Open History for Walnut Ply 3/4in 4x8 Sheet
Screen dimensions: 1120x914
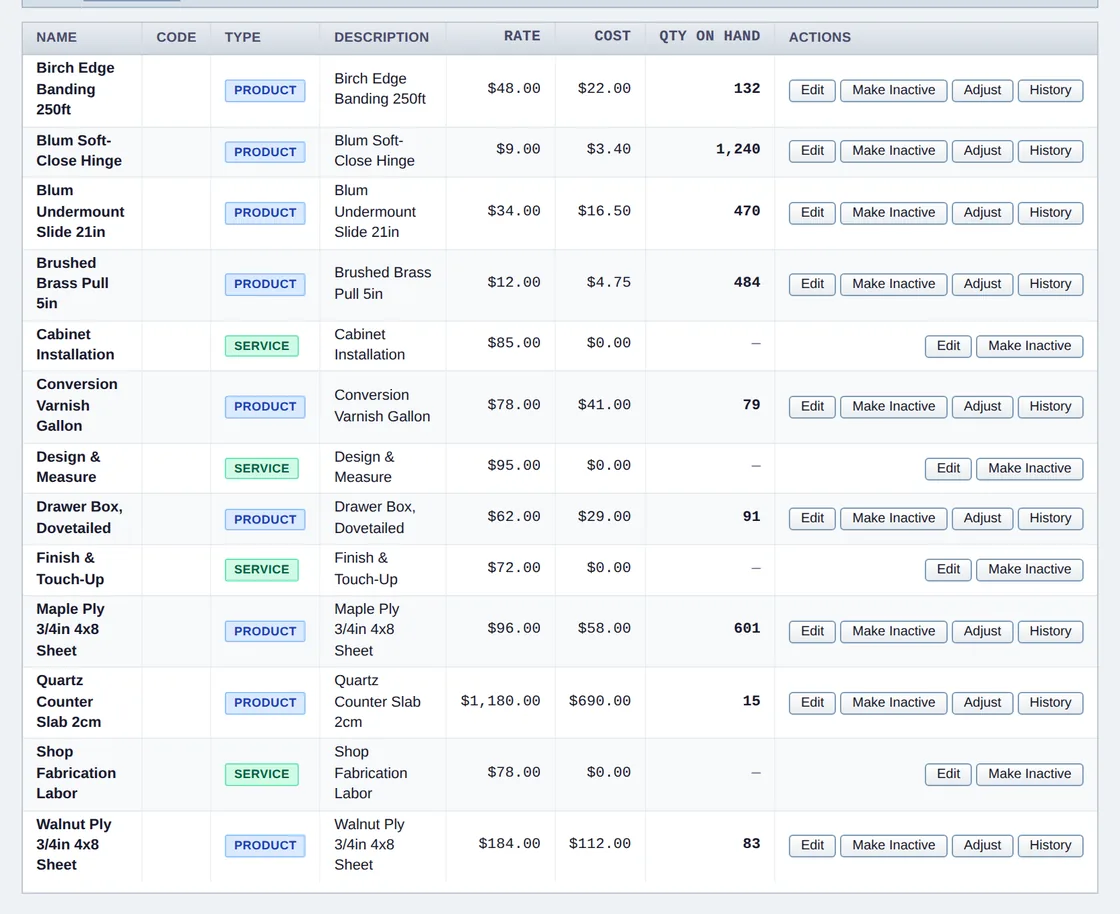coord(1050,845)
